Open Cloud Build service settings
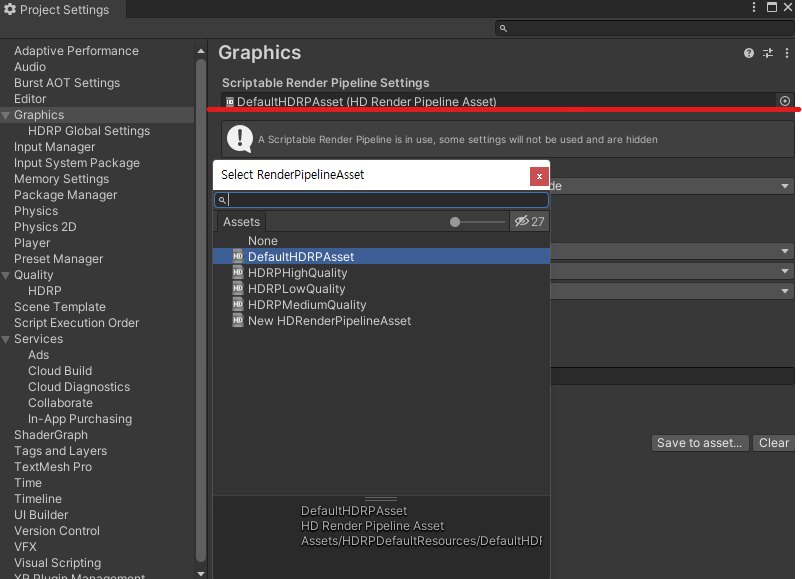 pyautogui.click(x=60, y=371)
